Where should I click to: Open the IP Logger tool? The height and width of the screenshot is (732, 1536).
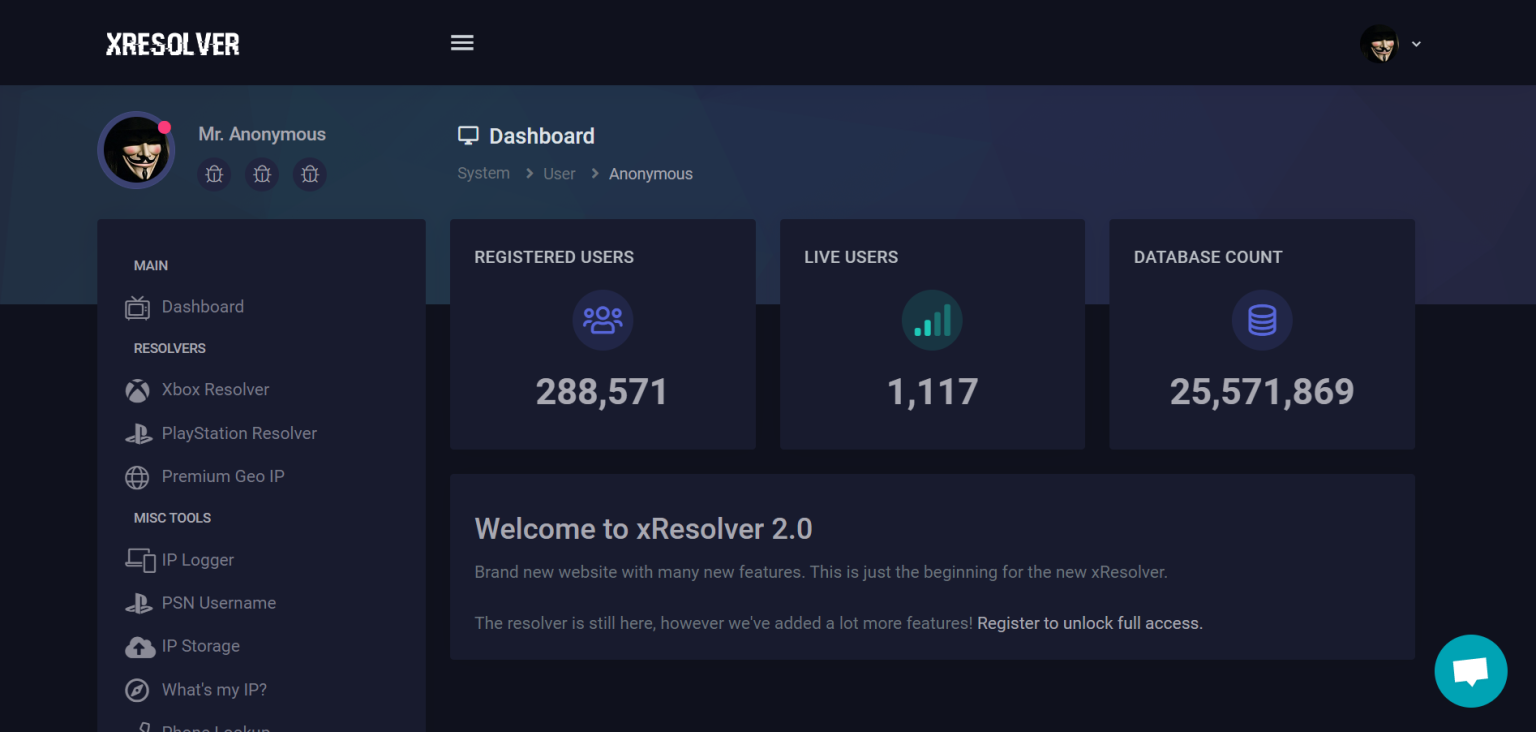[x=198, y=560]
